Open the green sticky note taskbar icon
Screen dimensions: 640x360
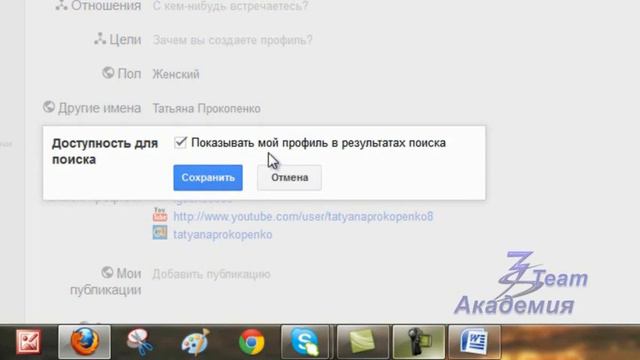click(x=362, y=342)
